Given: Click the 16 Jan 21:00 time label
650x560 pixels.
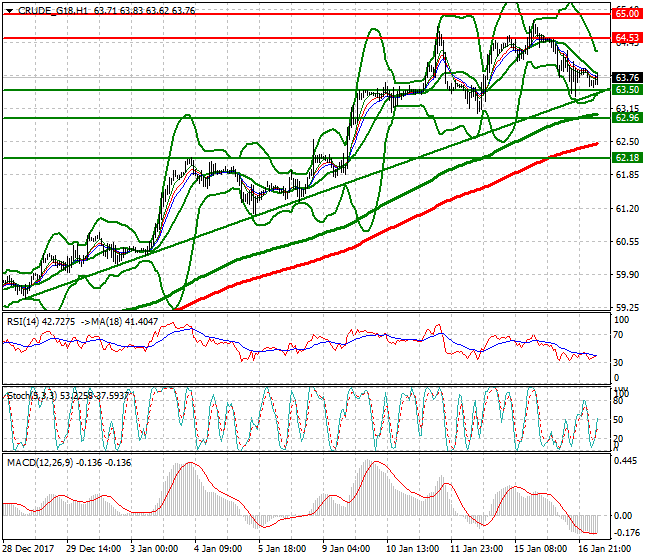Looking at the screenshot, I should tap(605, 548).
